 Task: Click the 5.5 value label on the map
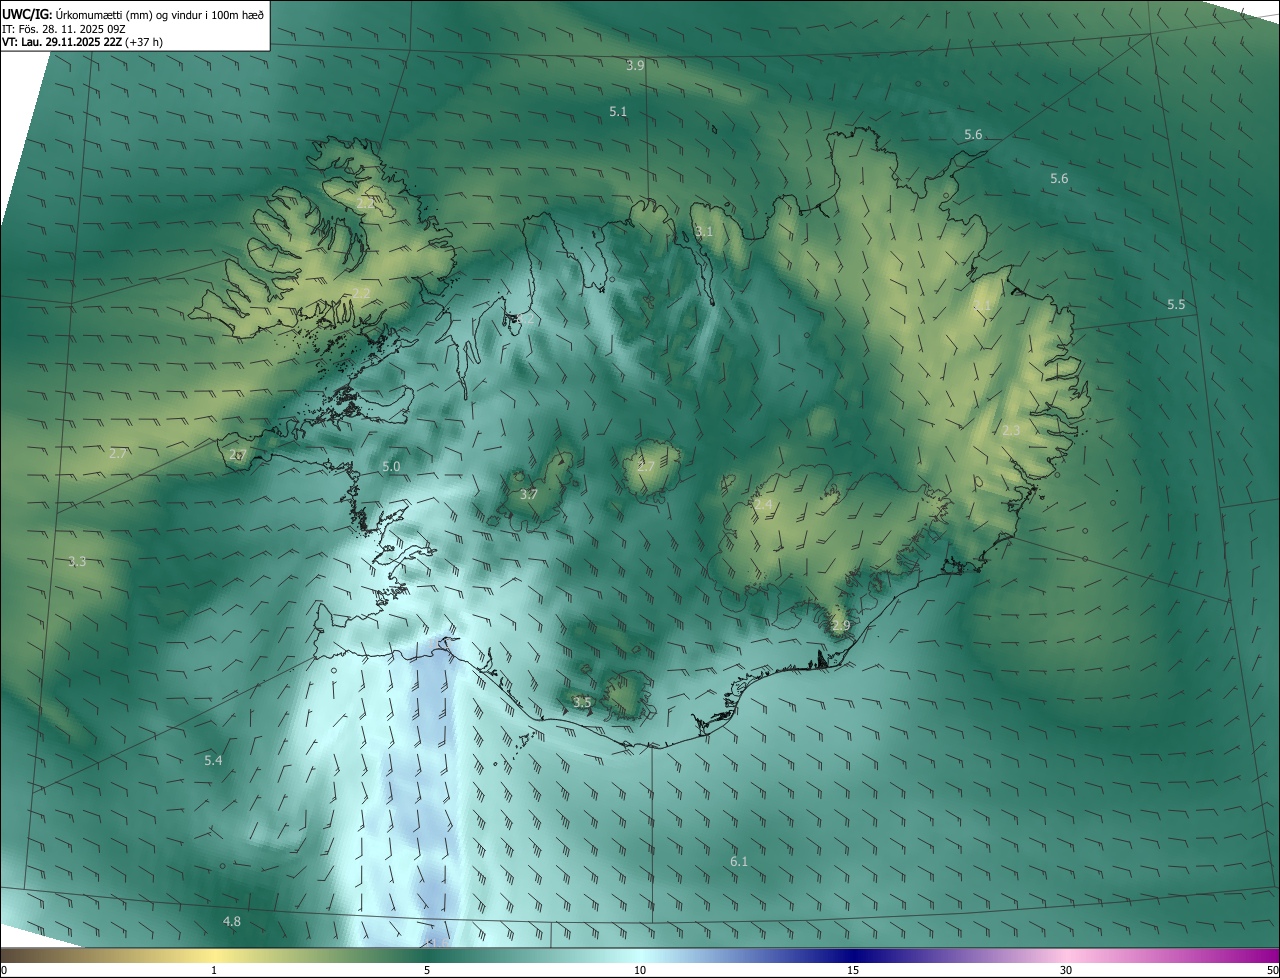(x=1176, y=305)
